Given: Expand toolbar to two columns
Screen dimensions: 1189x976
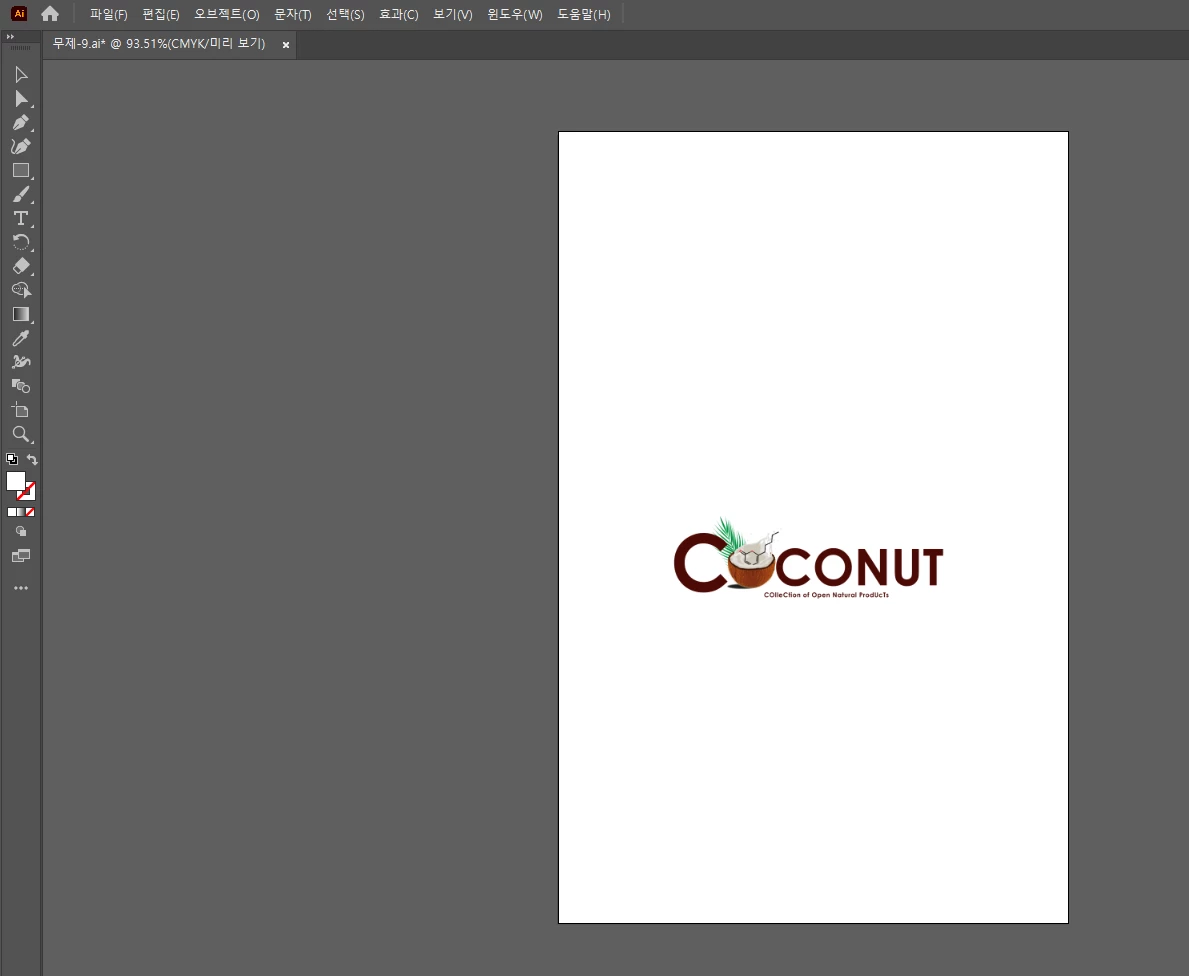Looking at the screenshot, I should coord(11,36).
